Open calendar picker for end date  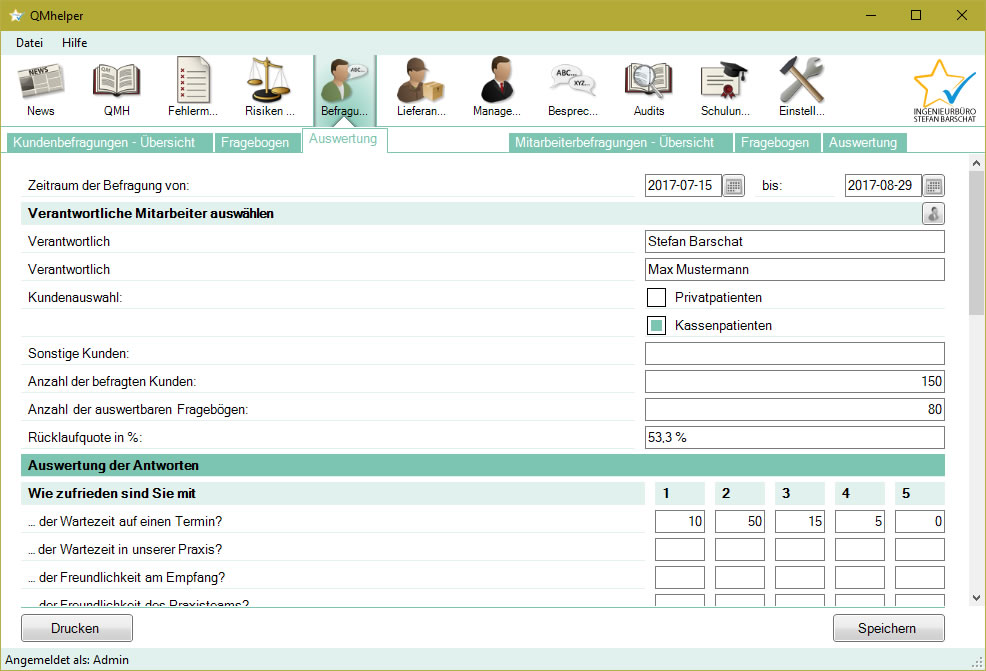tap(934, 185)
